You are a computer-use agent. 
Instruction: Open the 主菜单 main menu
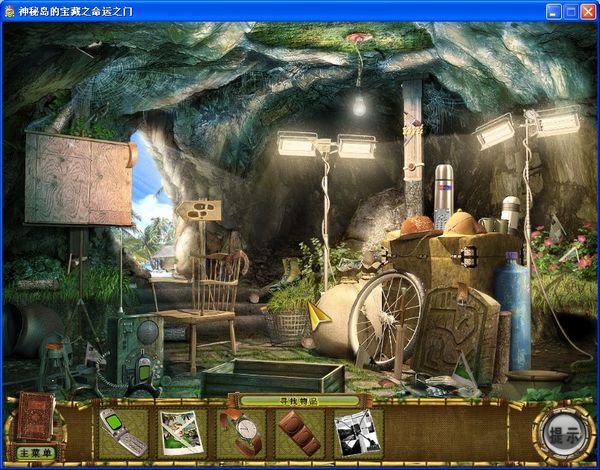[x=36, y=453]
